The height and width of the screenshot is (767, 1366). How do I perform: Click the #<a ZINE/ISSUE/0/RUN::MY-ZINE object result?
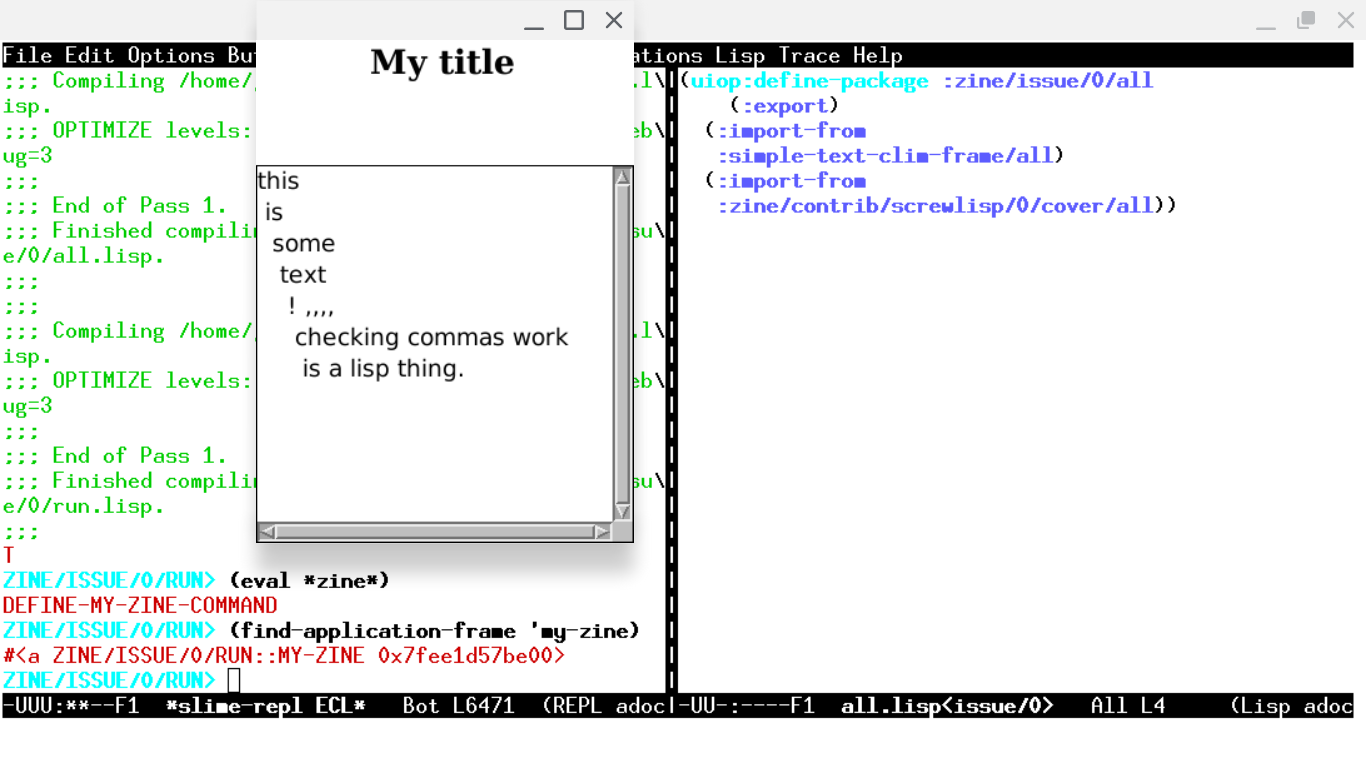[284, 656]
